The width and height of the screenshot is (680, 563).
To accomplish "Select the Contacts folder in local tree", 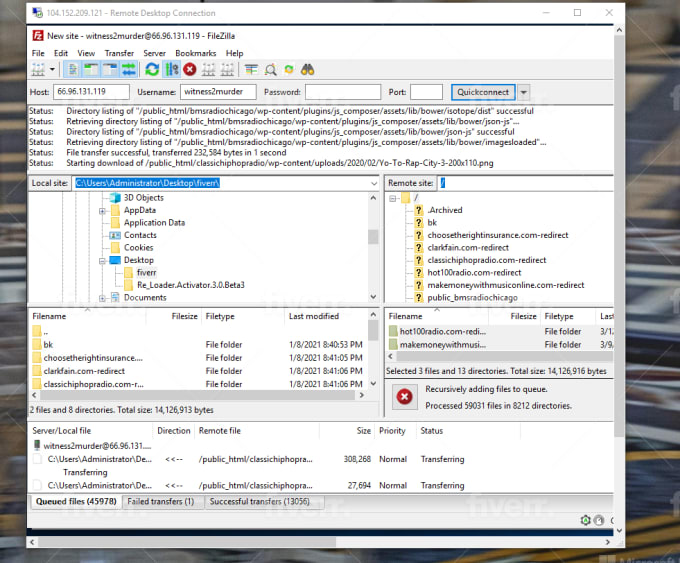I will (140, 235).
